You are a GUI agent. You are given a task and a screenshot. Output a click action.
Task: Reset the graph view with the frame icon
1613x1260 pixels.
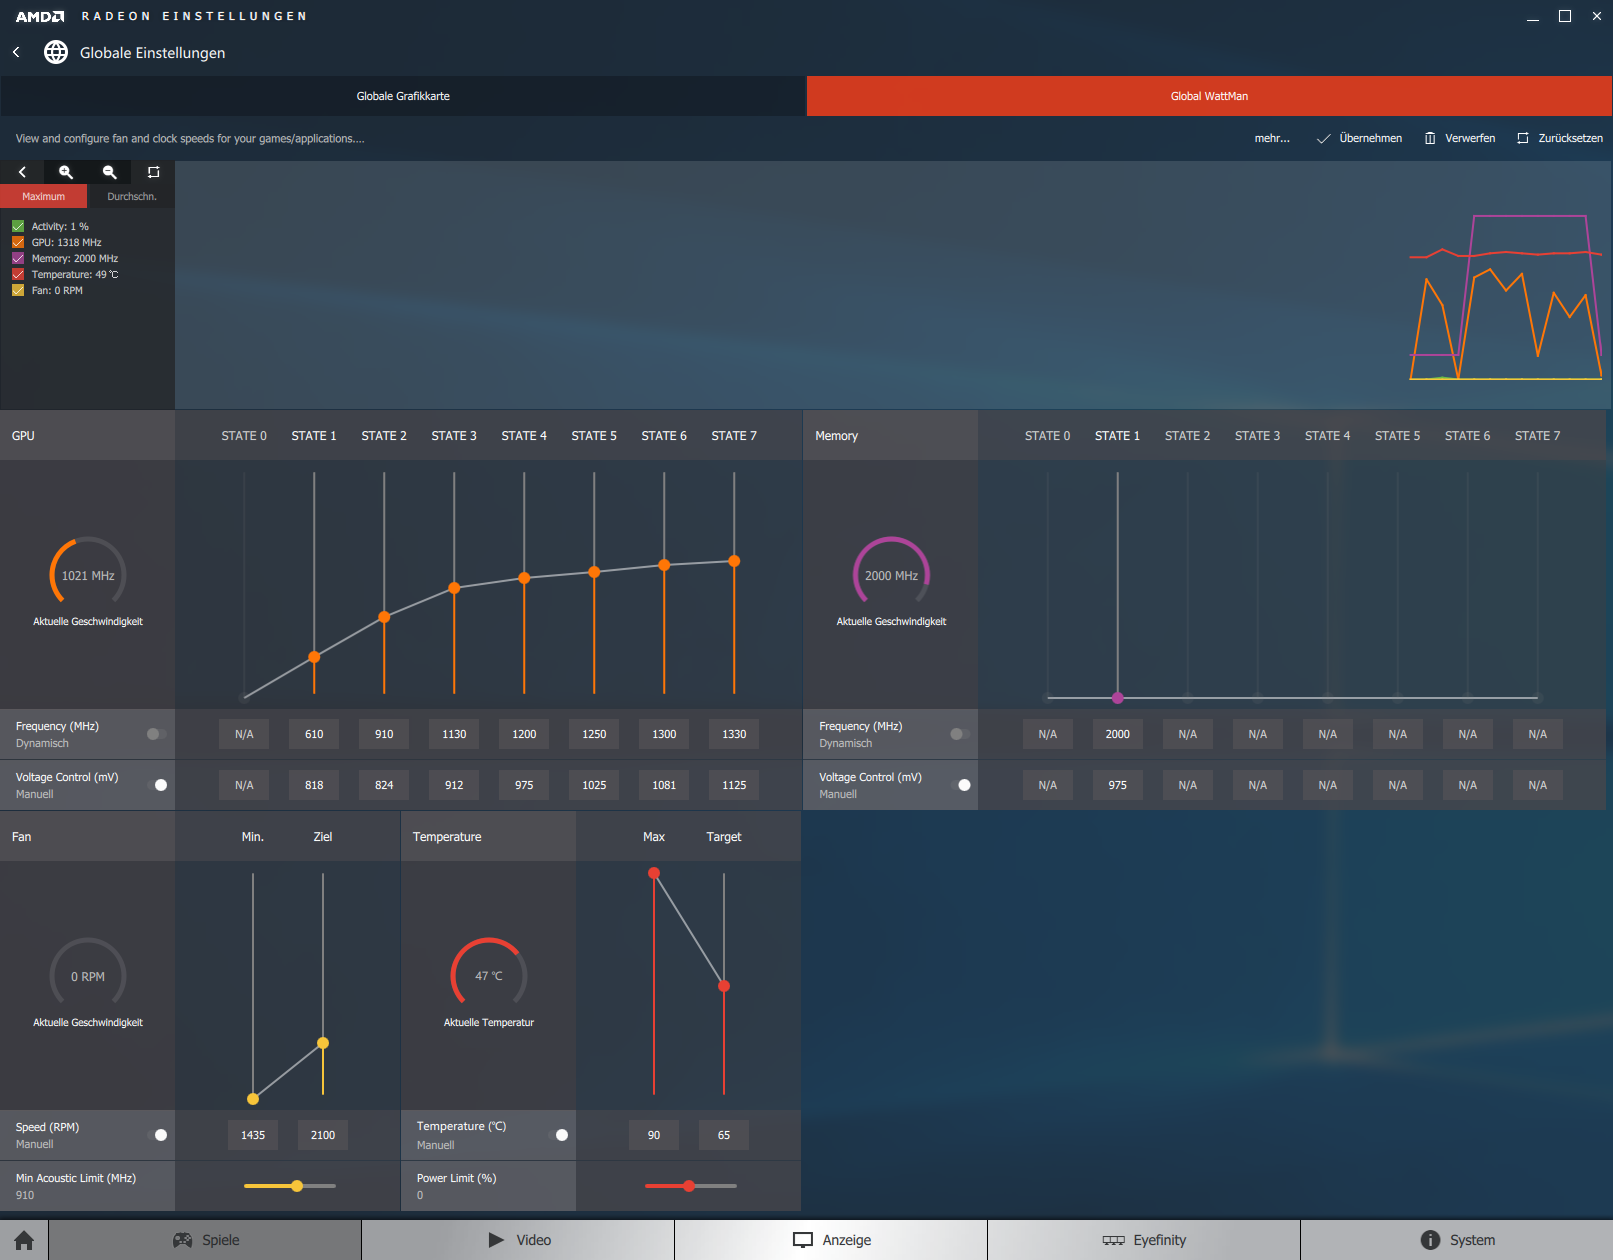pos(153,172)
